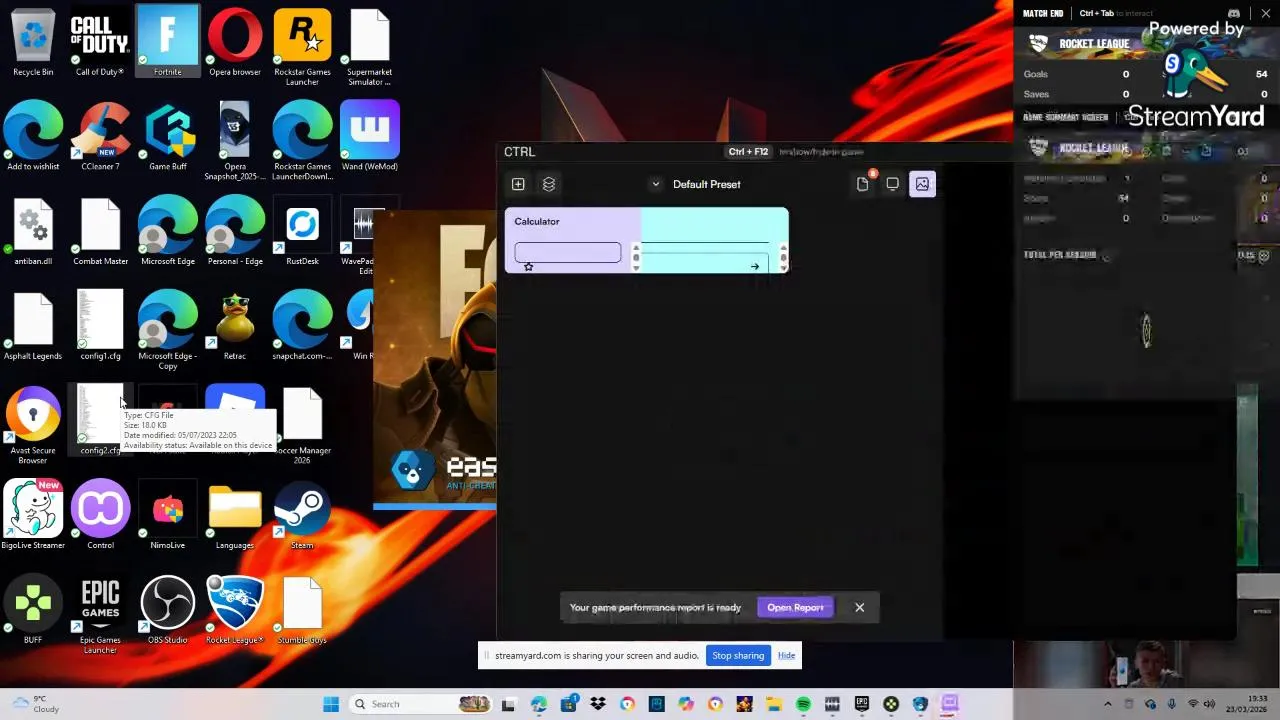Open the Languages folder
This screenshot has height=720, width=1280.
(x=235, y=516)
